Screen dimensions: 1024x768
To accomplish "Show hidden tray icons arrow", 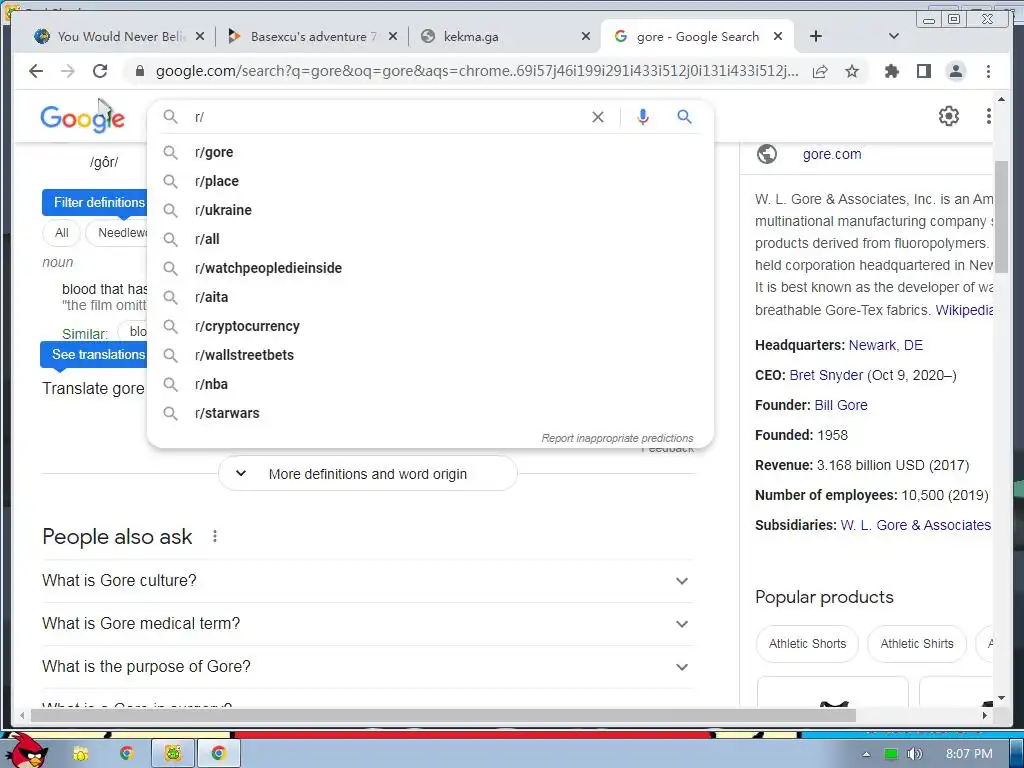I will (866, 754).
